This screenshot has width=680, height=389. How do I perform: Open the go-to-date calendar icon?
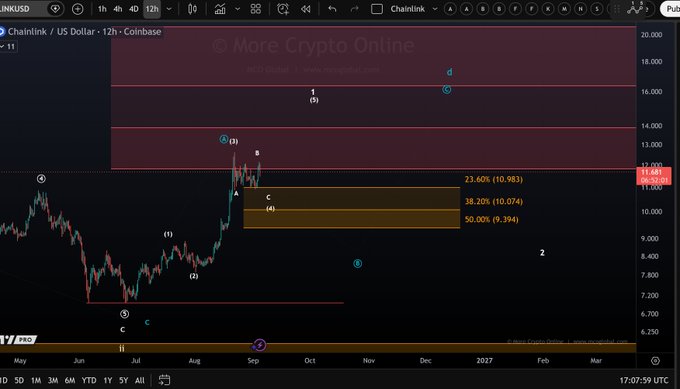(x=164, y=380)
